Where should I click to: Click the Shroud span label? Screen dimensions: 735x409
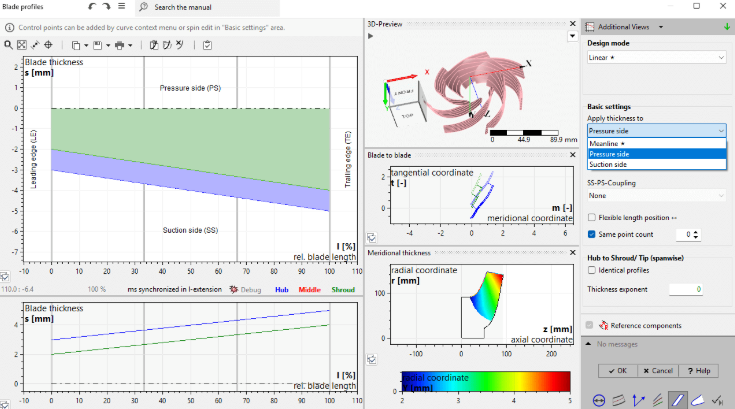tap(343, 290)
